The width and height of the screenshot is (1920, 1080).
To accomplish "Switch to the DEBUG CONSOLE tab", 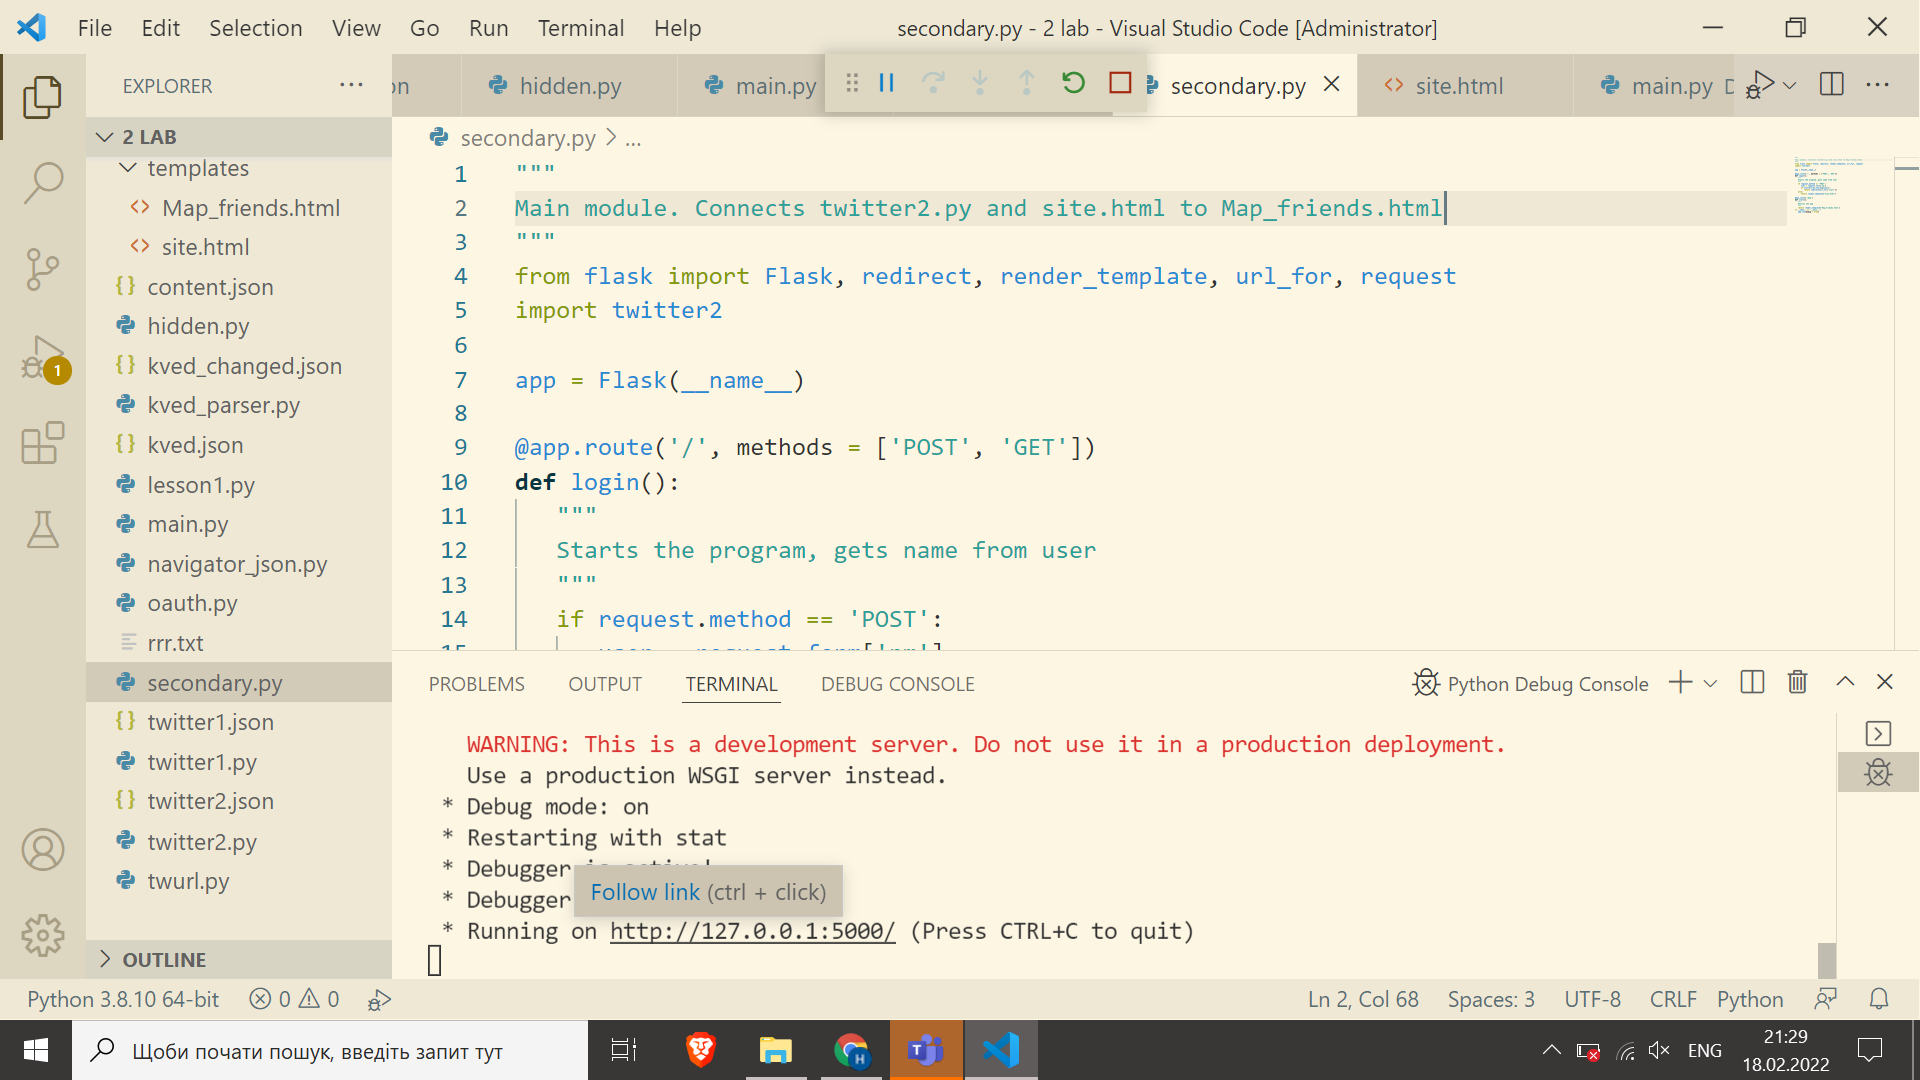I will (897, 684).
